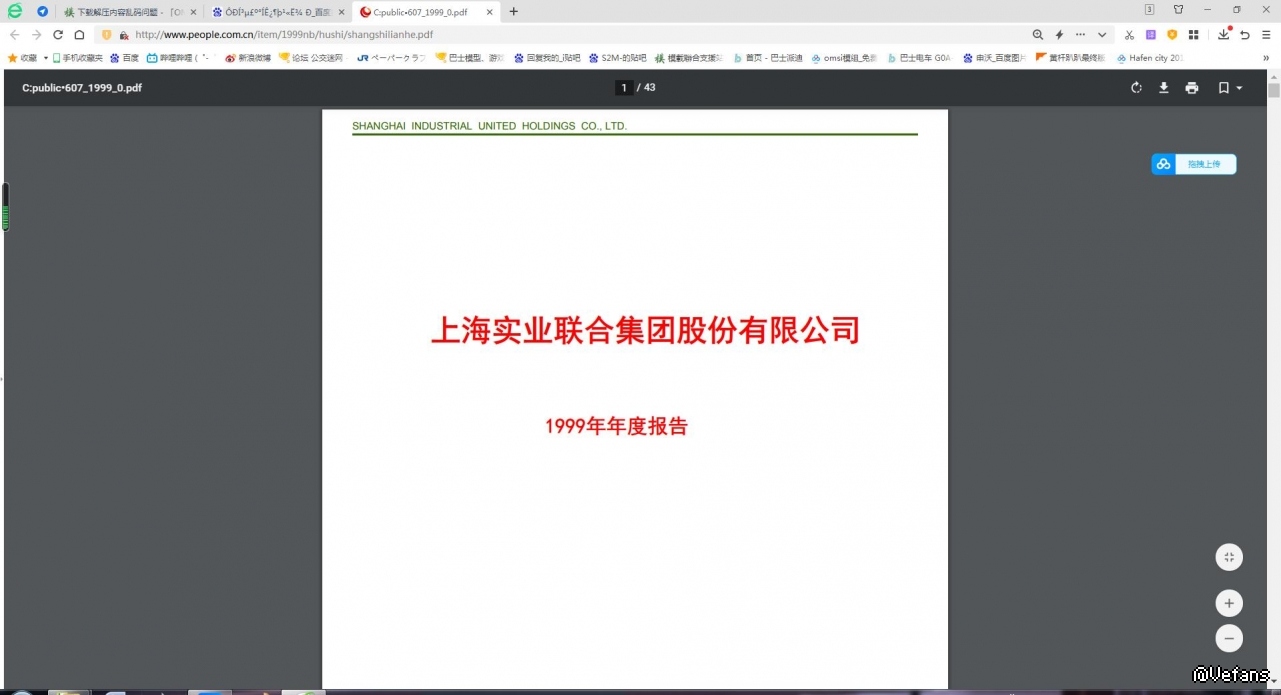This screenshot has width=1281, height=695.
Task: Zoom out using the minus button
Action: tap(1229, 638)
